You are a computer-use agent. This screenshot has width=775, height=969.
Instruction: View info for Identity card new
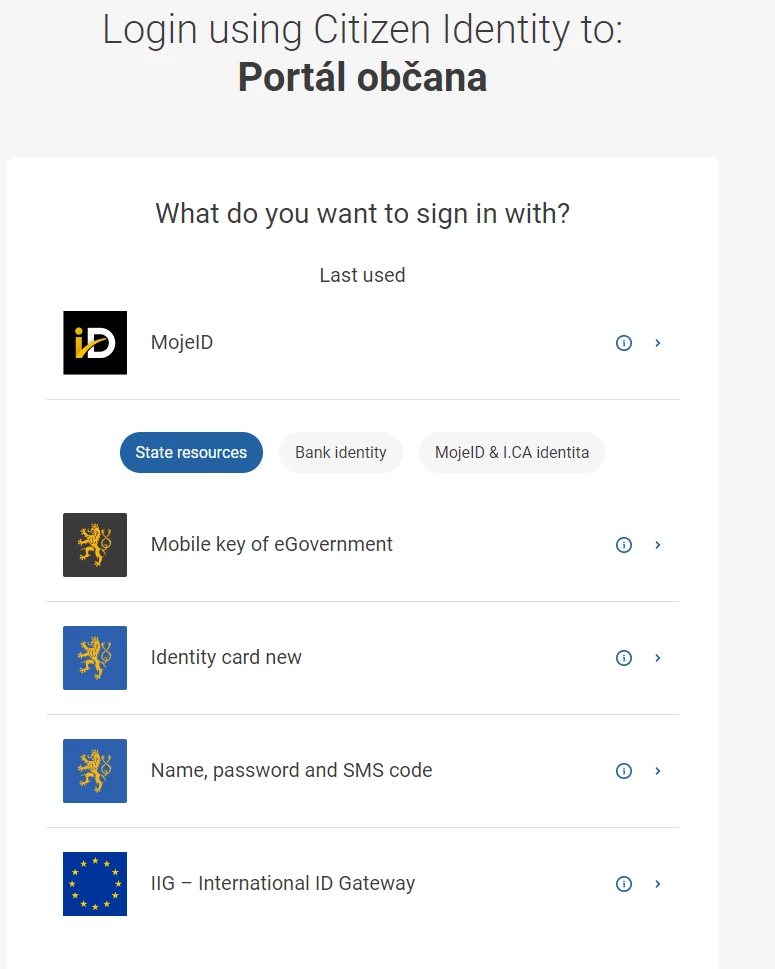pos(624,658)
